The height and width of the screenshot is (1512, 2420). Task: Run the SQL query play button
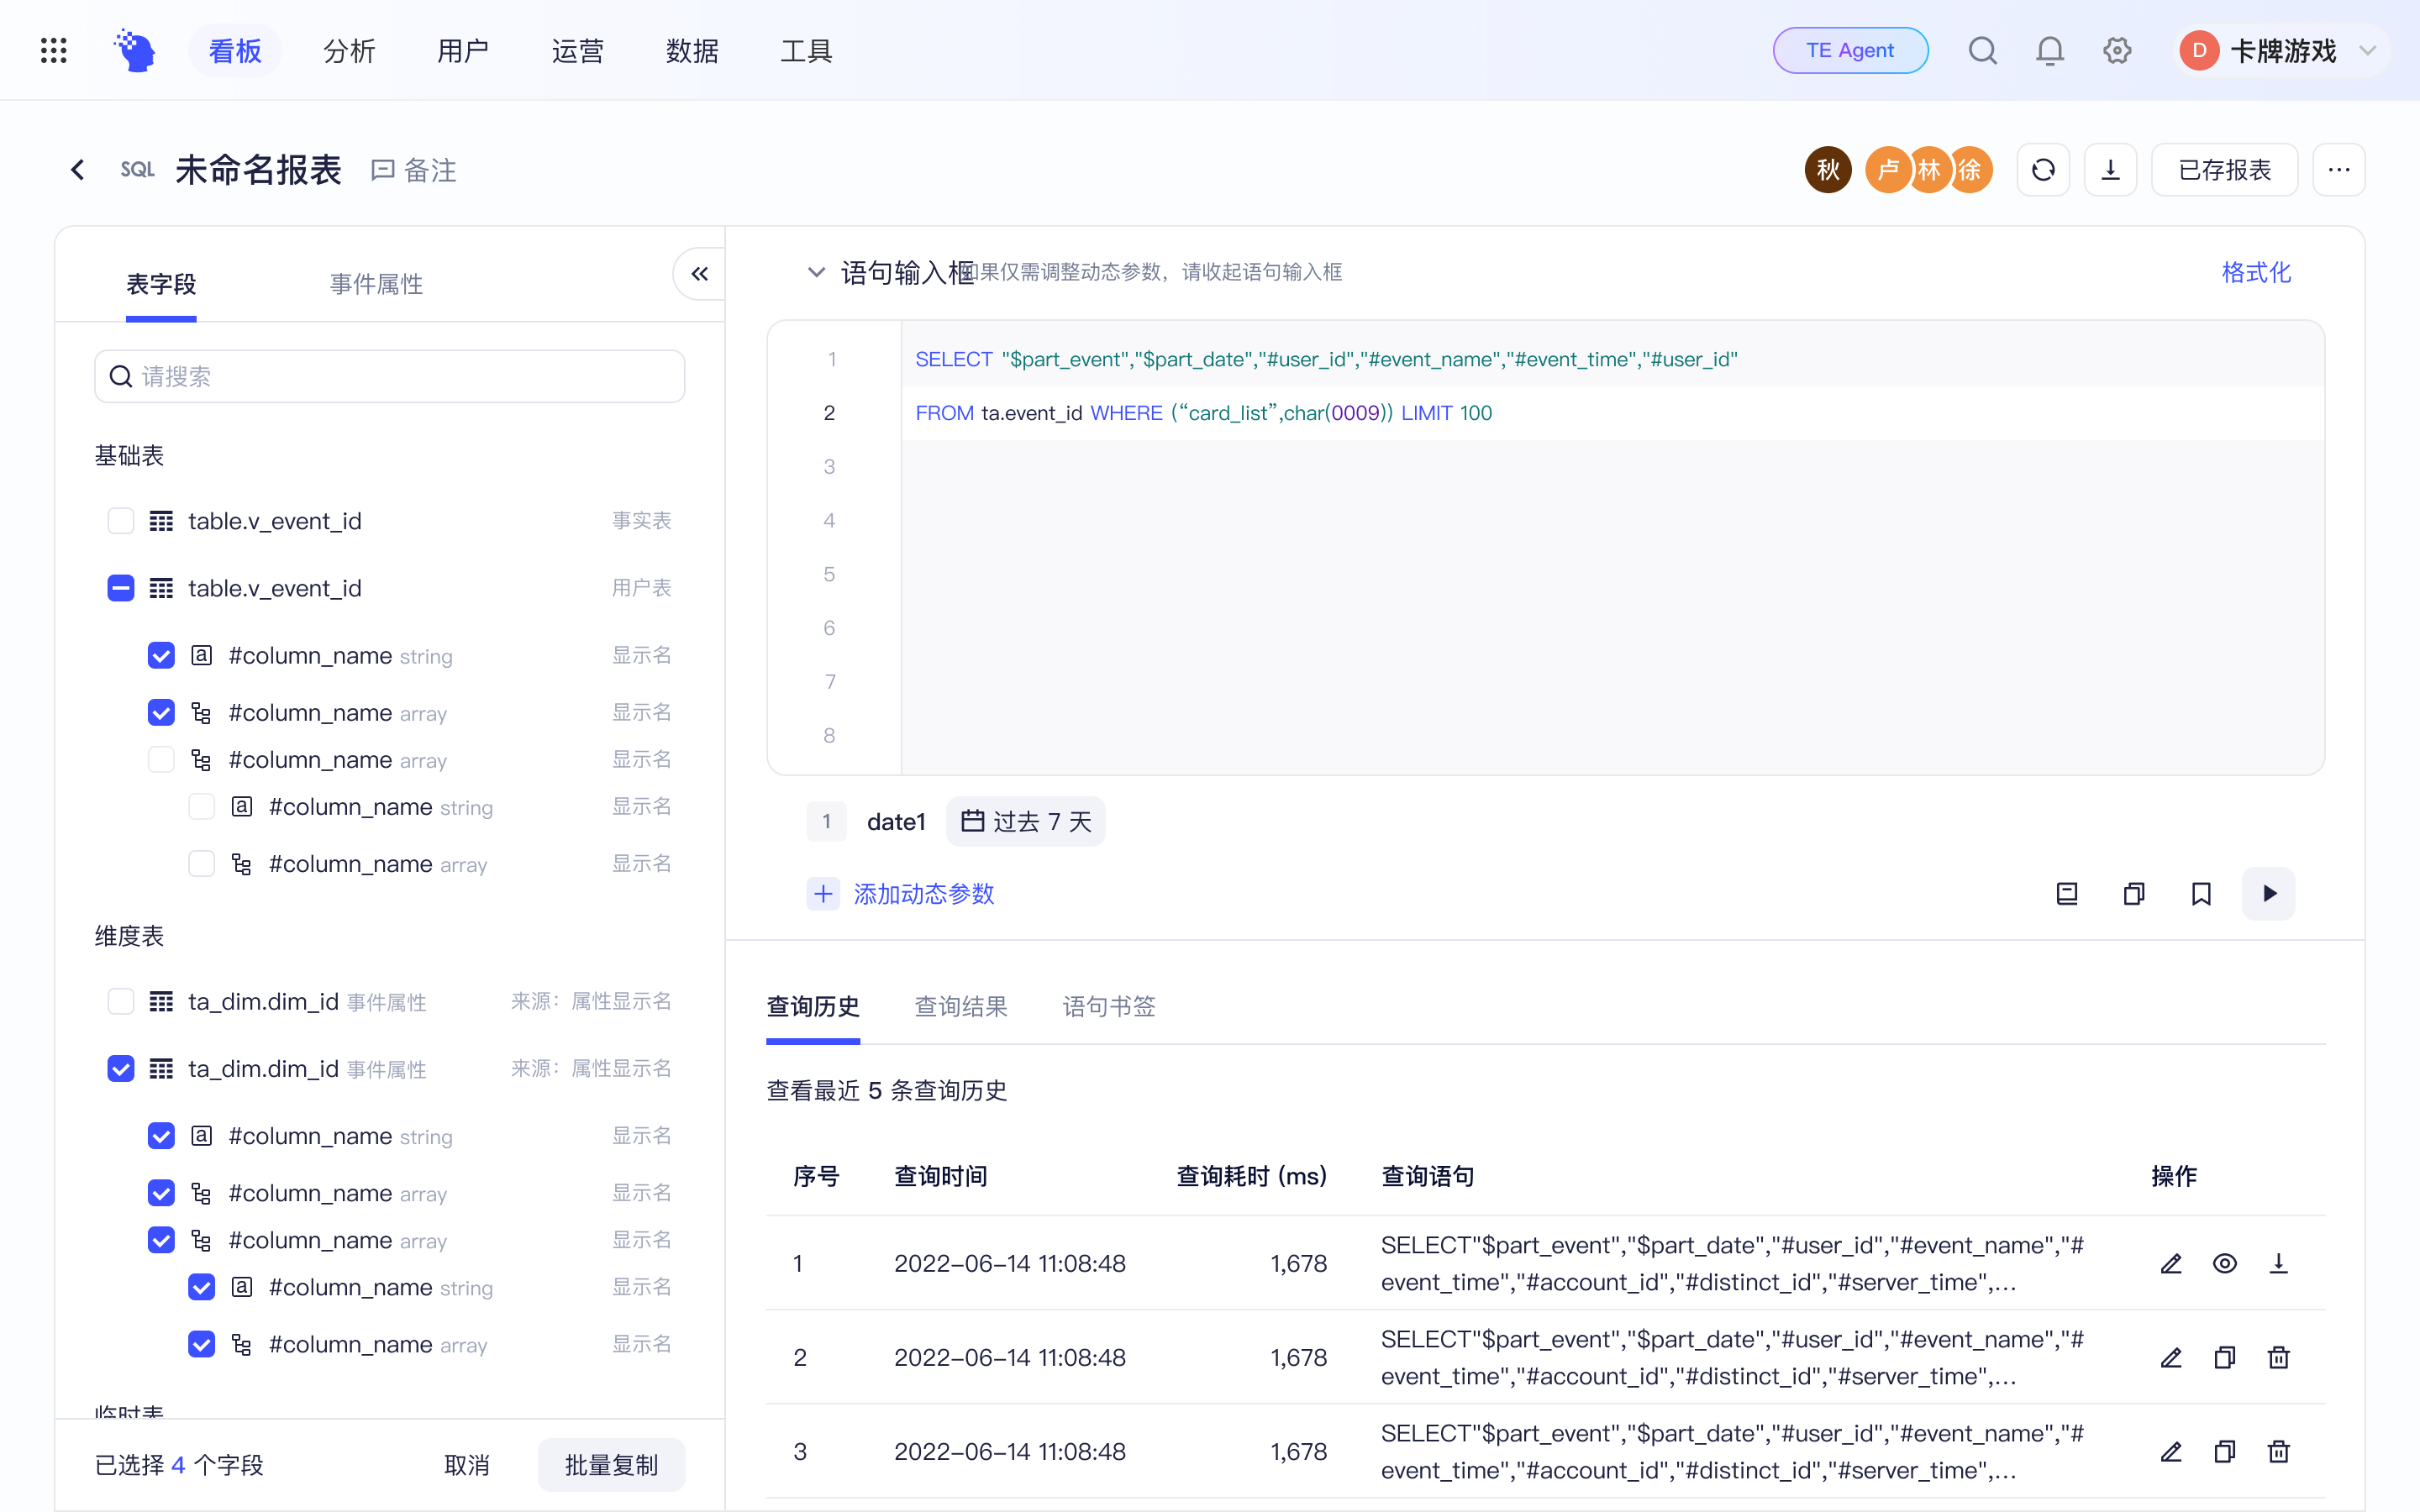2268,893
